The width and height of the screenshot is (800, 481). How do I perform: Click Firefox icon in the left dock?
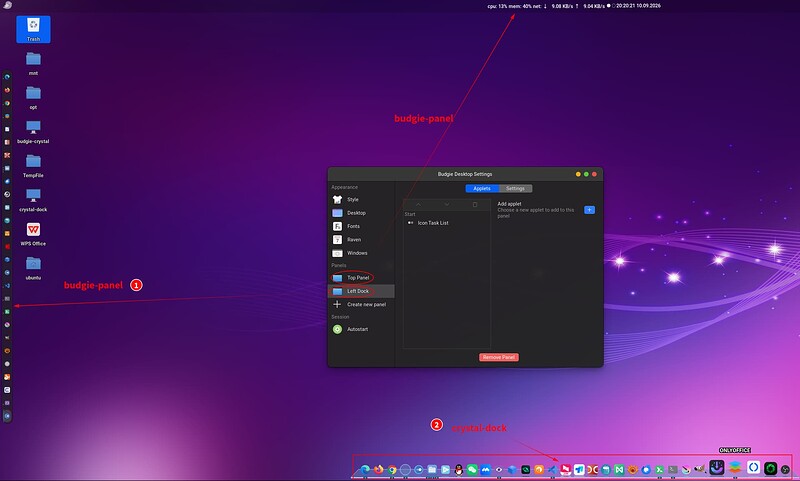point(7,90)
